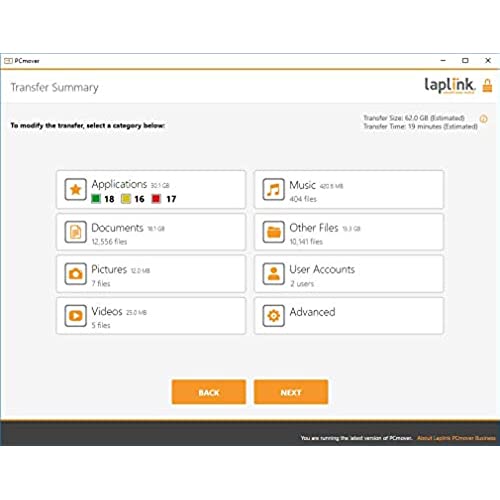This screenshot has height=500, width=500.
Task: Open the Documents category label
Action: click(x=117, y=228)
